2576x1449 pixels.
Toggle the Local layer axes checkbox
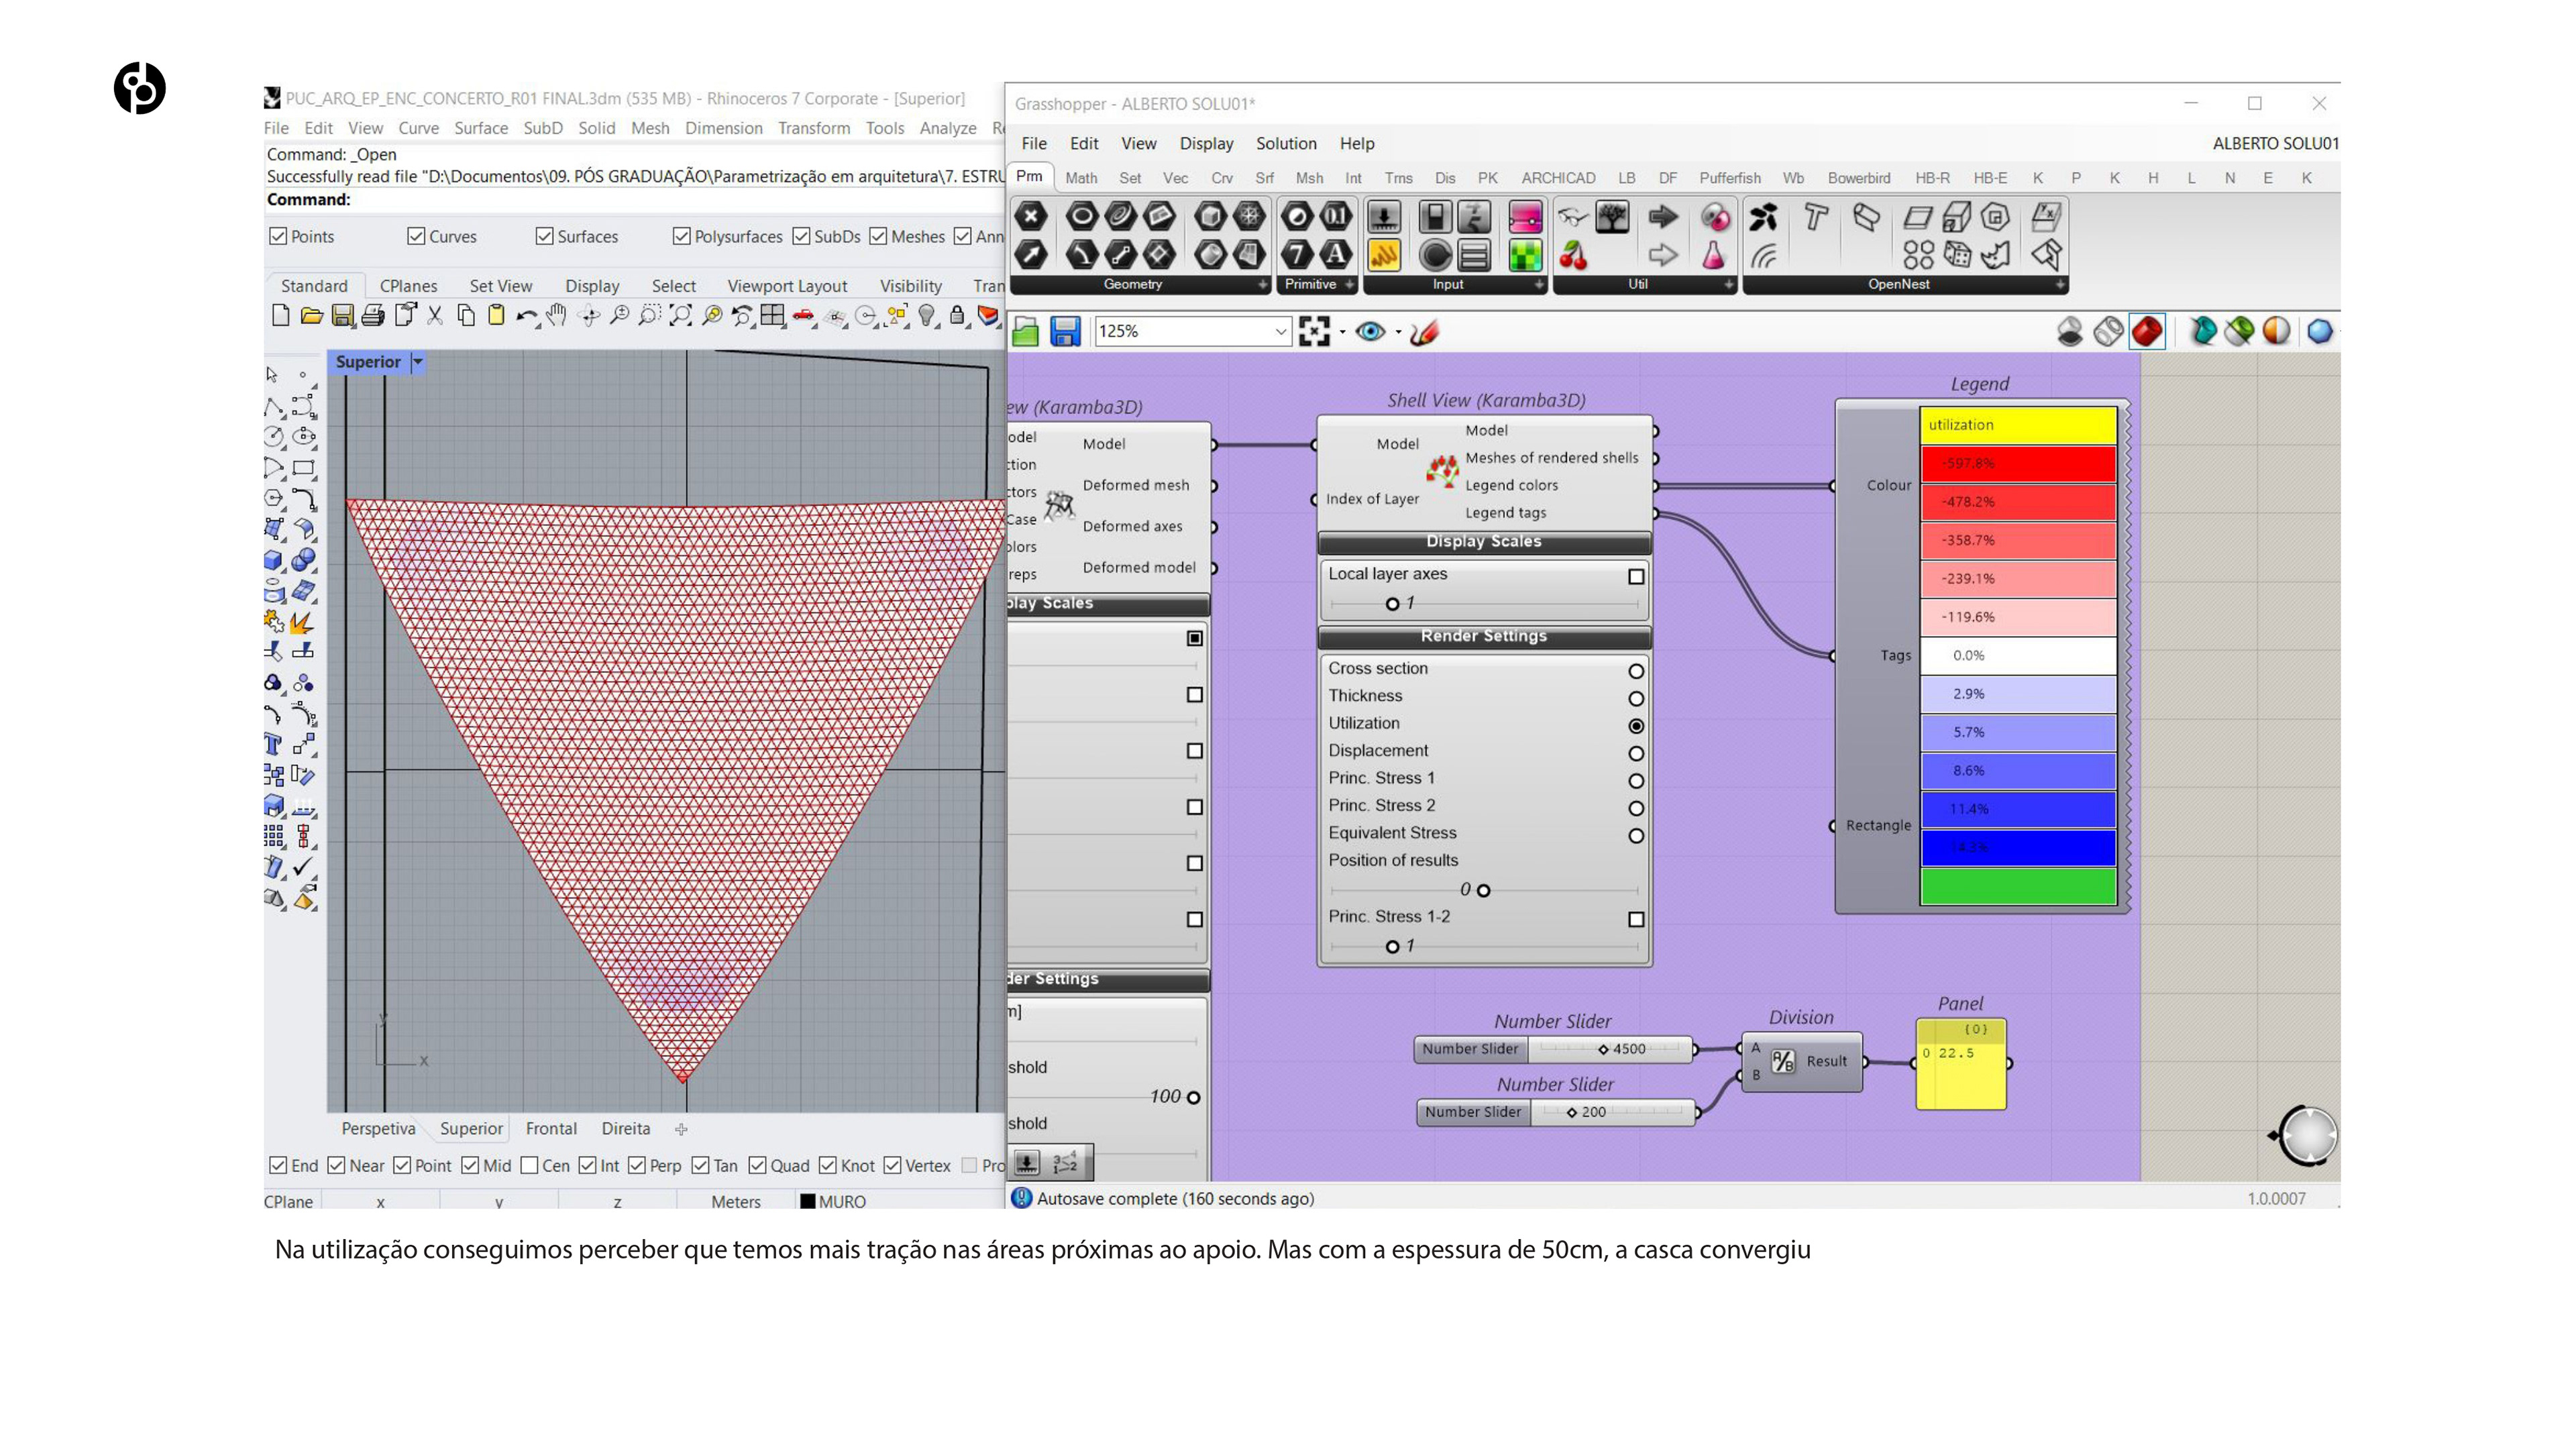tap(1636, 576)
